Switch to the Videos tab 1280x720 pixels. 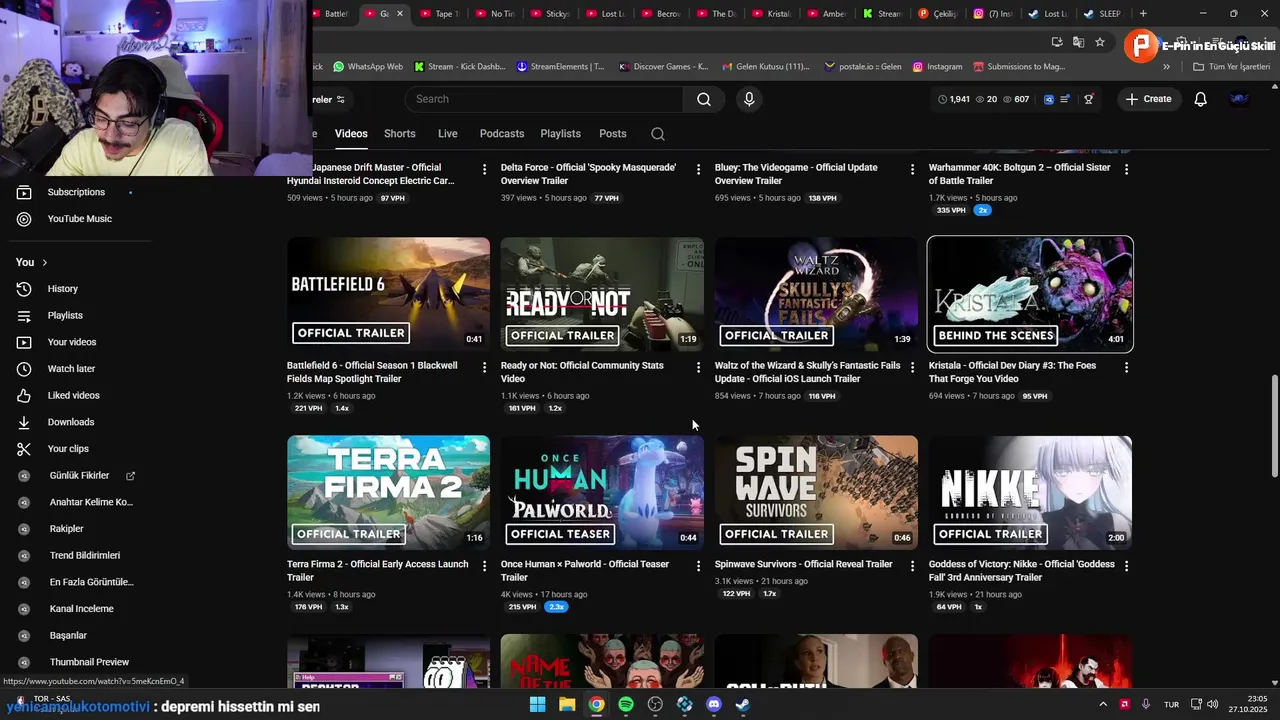[351, 134]
